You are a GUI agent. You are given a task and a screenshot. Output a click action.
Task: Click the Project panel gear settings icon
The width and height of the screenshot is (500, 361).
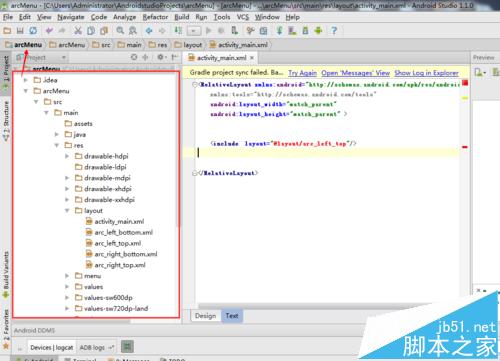161,57
